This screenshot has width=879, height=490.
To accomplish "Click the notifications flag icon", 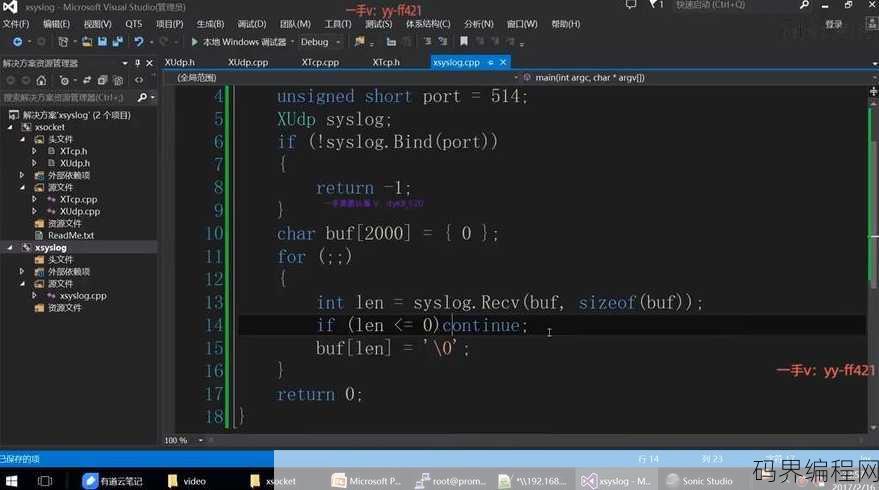I will tap(655, 4).
